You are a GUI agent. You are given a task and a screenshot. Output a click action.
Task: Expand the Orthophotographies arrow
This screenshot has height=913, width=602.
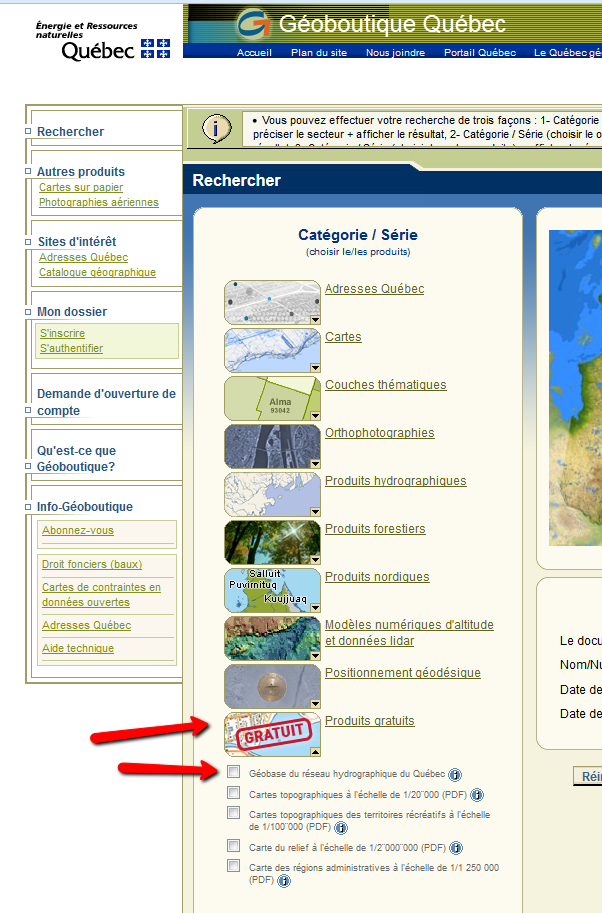[315, 463]
